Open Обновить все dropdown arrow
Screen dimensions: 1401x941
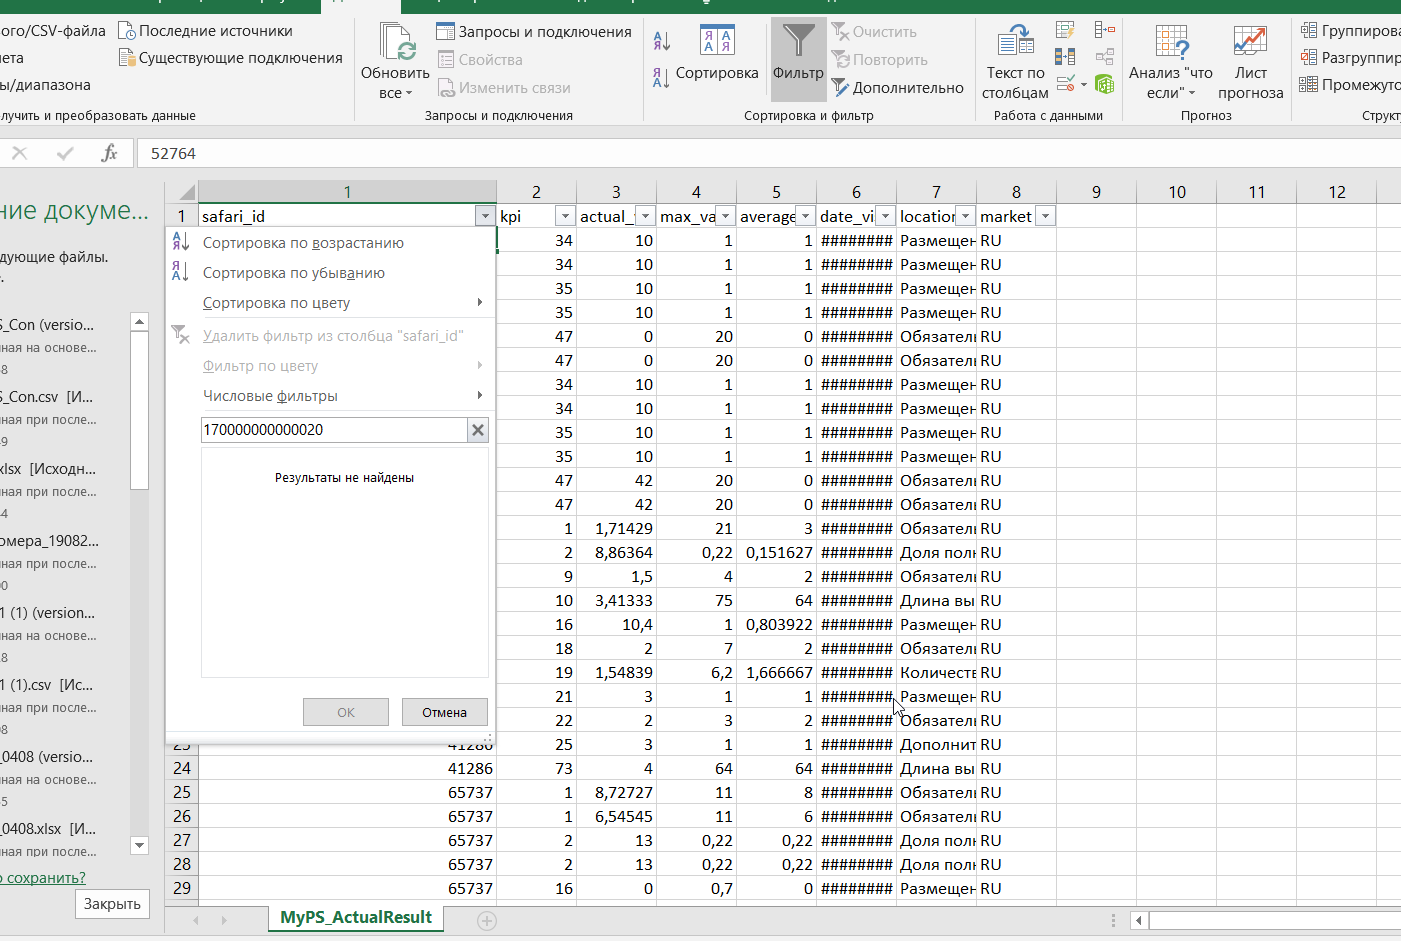click(x=409, y=94)
